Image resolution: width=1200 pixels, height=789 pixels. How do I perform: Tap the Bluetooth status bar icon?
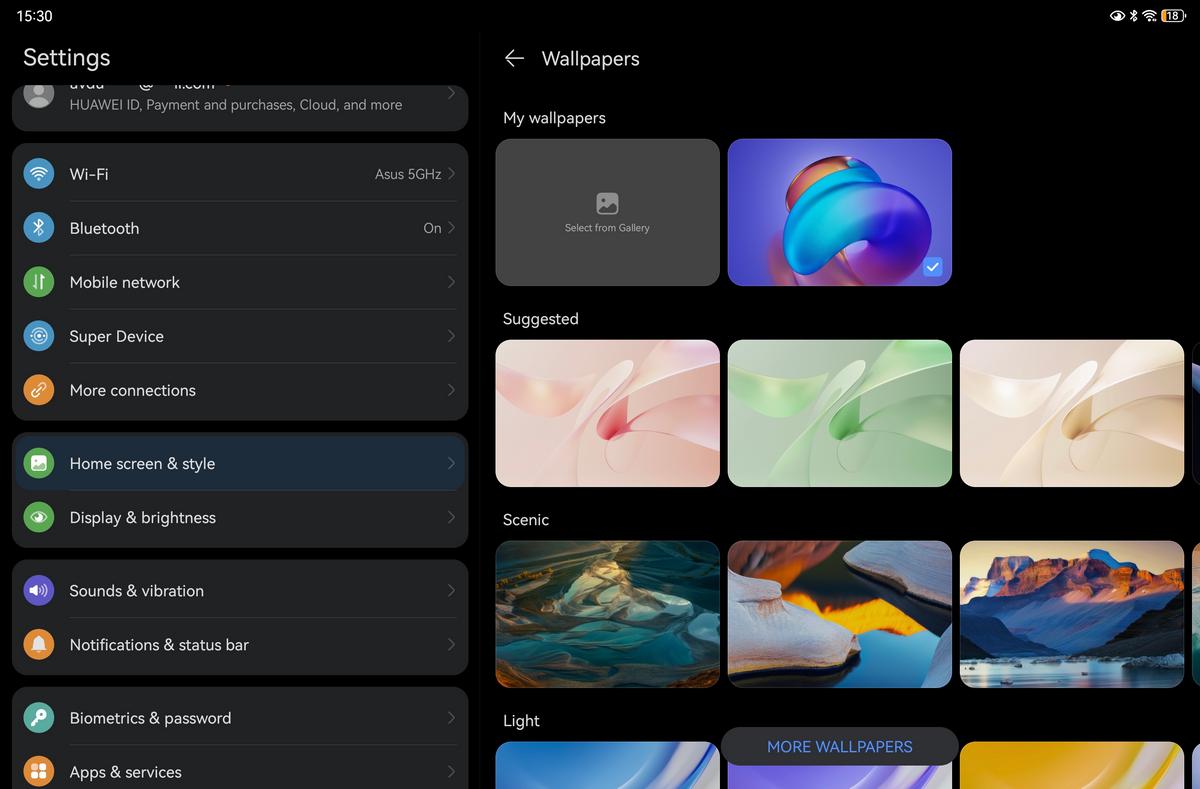(1134, 16)
